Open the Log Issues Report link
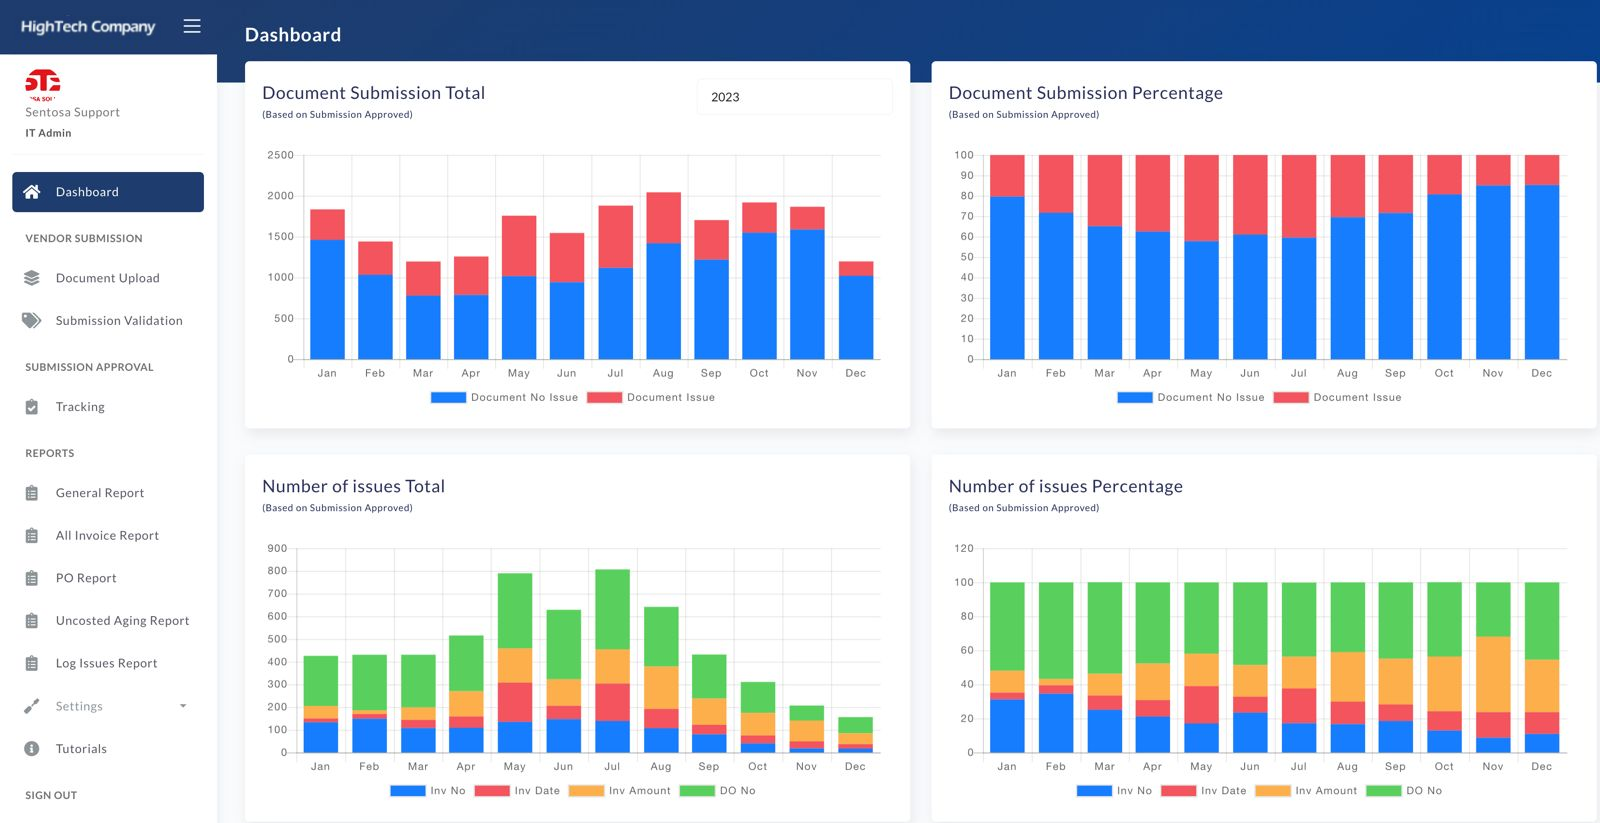This screenshot has width=1600, height=823. point(106,663)
